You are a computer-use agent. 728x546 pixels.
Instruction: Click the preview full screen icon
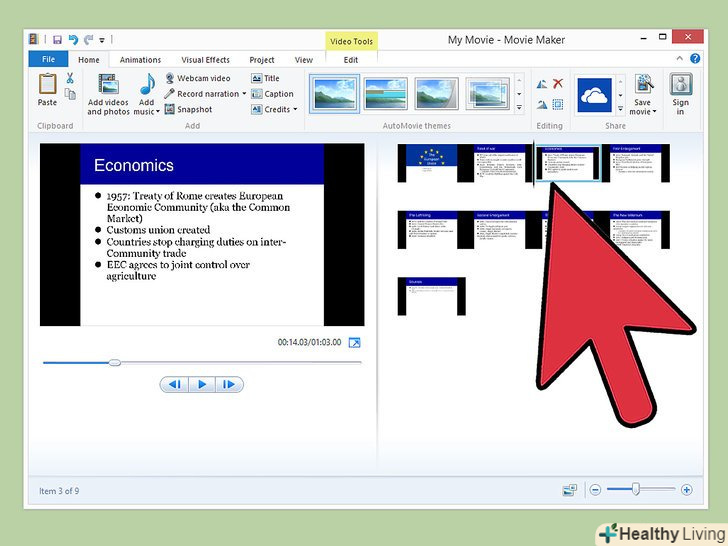(354, 343)
